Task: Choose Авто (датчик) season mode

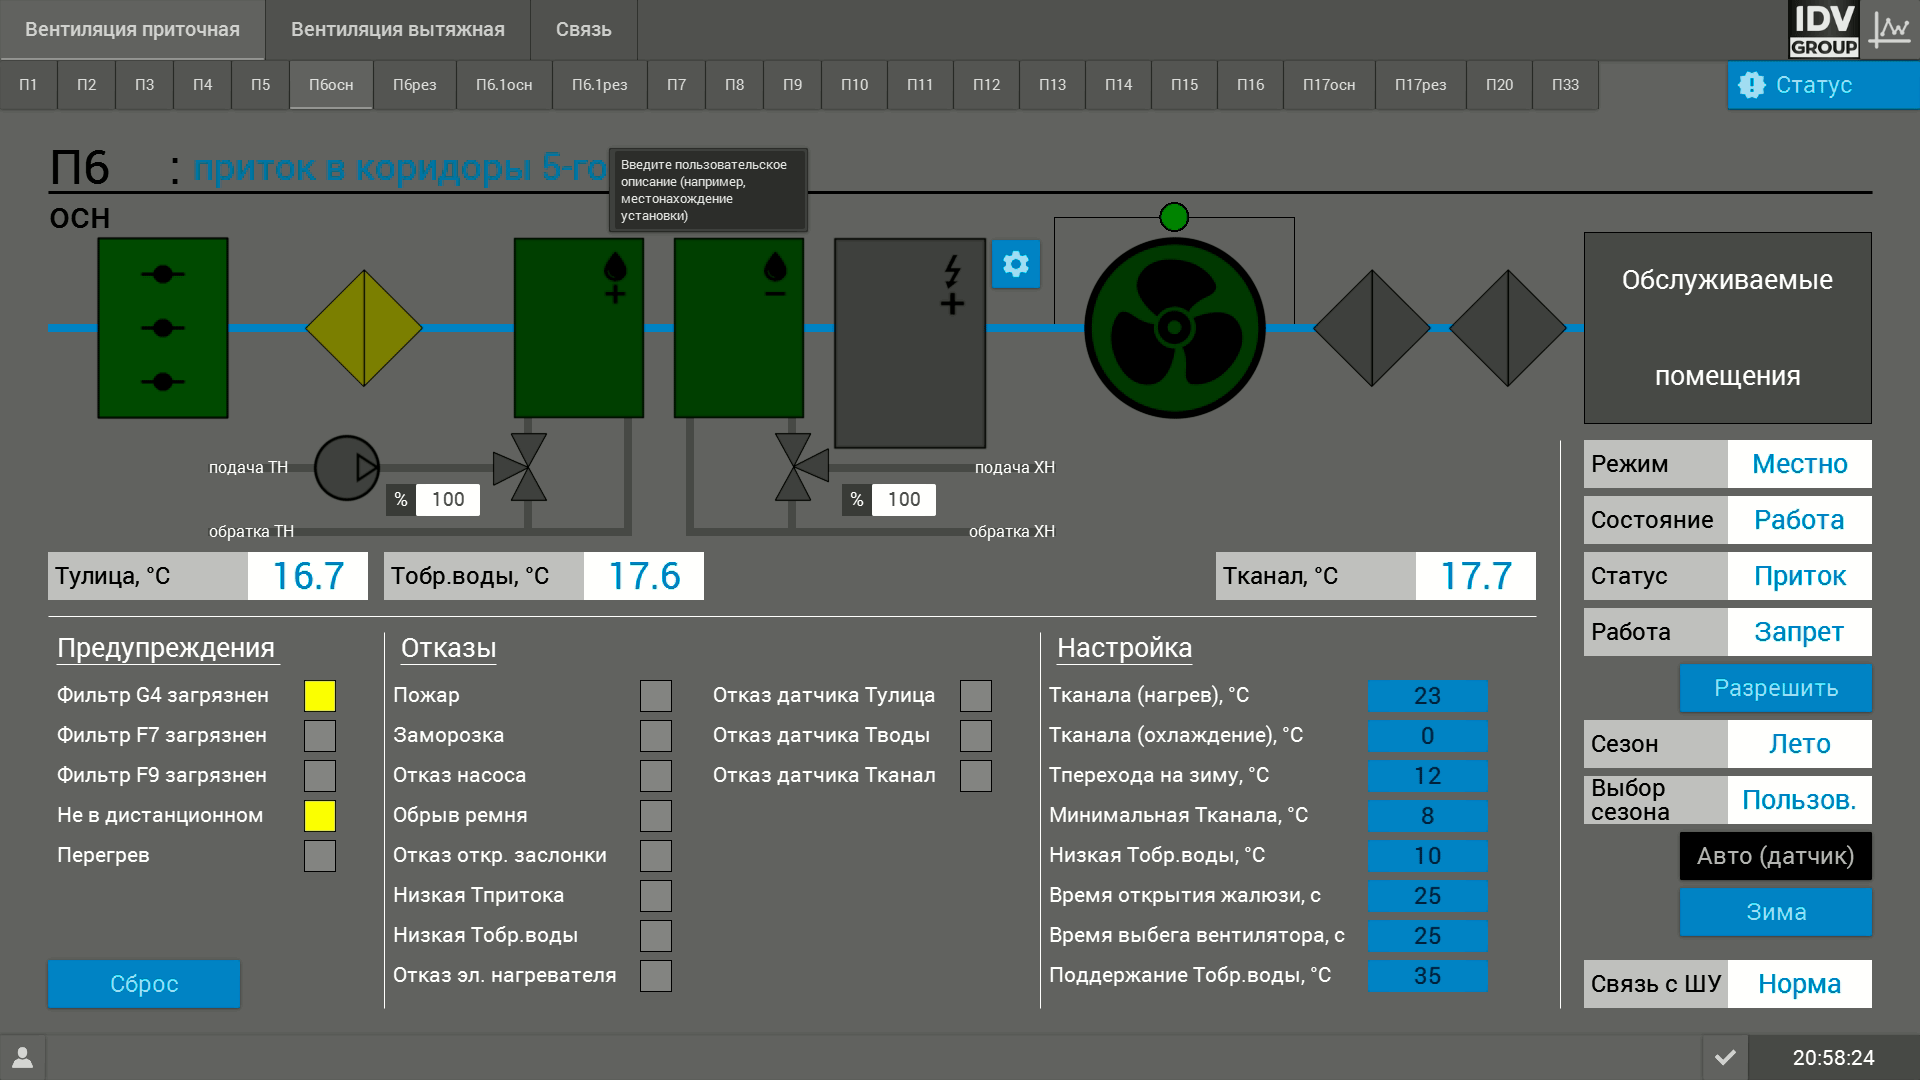Action: pyautogui.click(x=1776, y=856)
